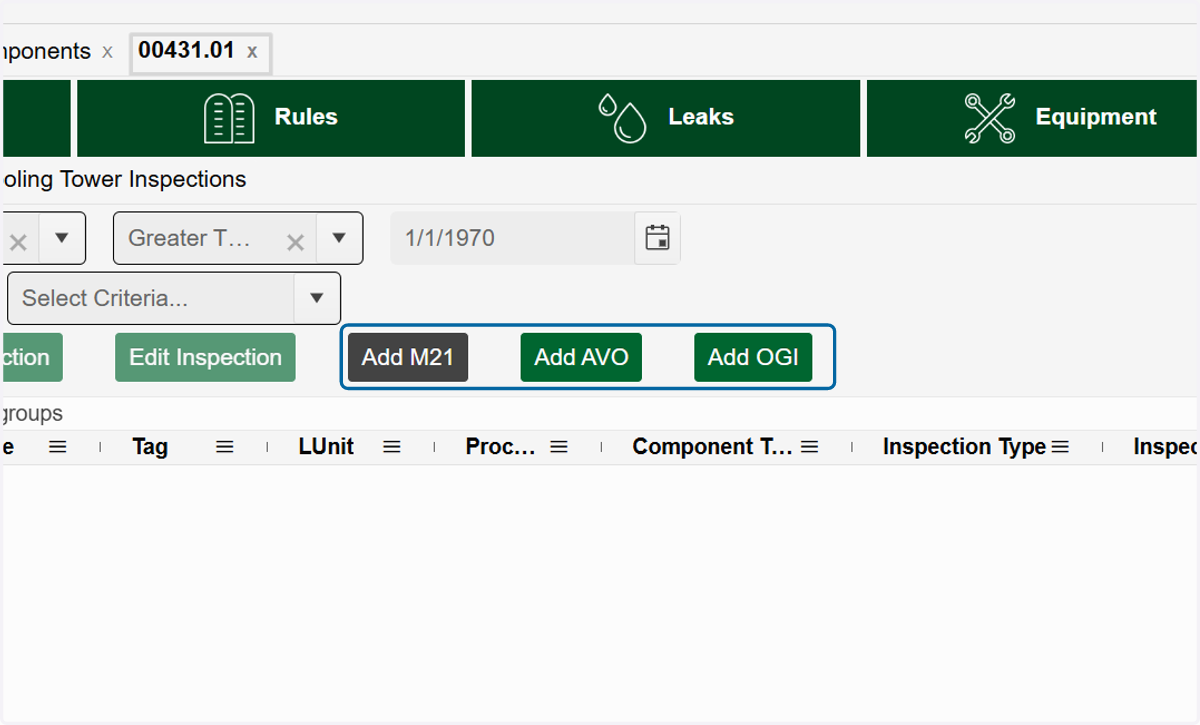This screenshot has height=725, width=1200.
Task: Click the 1/1/1970 date field
Action: pyautogui.click(x=512, y=238)
